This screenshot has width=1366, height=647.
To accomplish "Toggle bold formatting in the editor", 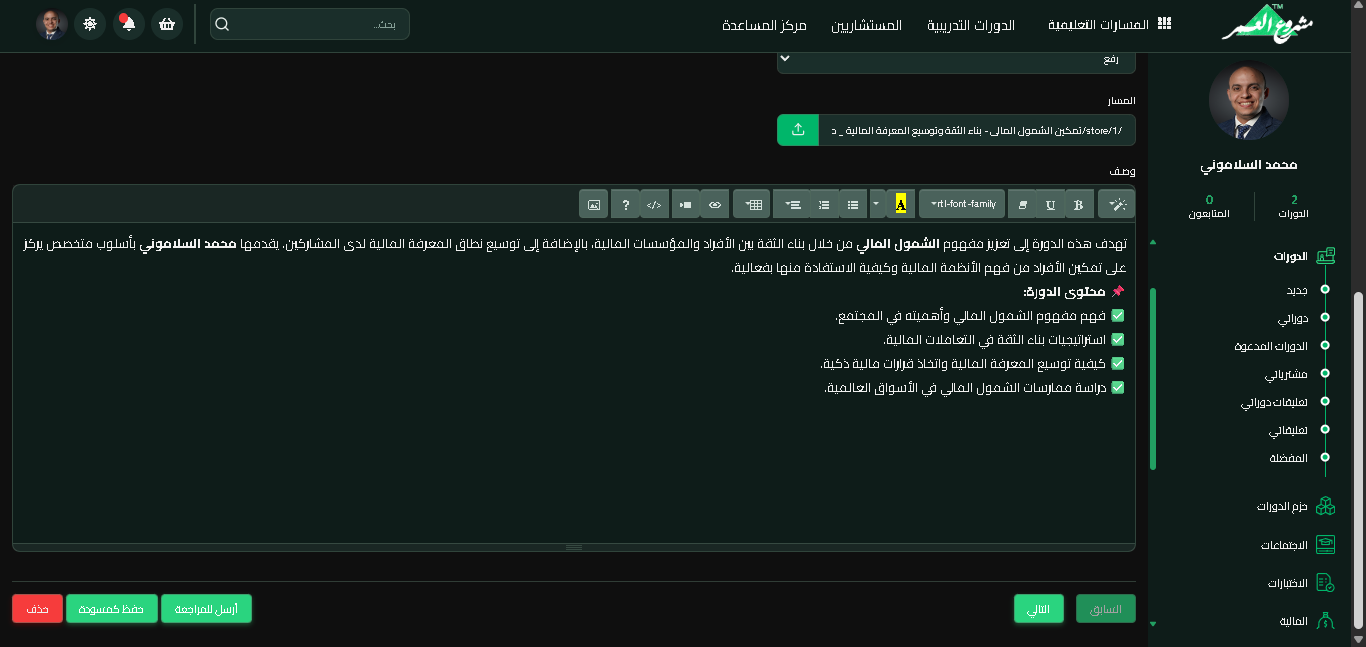I will [1079, 204].
